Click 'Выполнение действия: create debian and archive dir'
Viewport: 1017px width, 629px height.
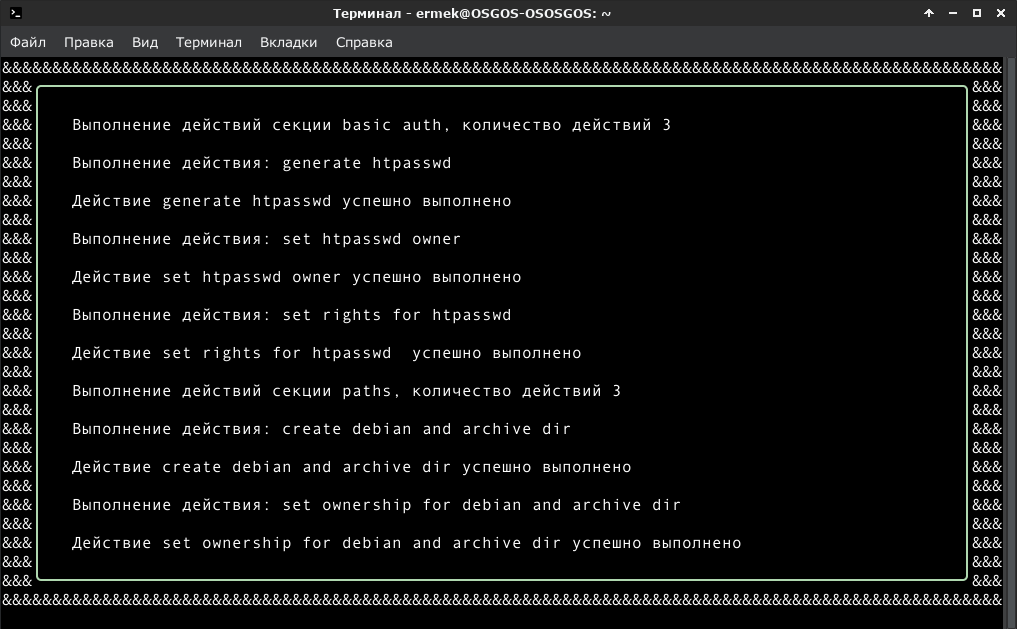point(322,429)
